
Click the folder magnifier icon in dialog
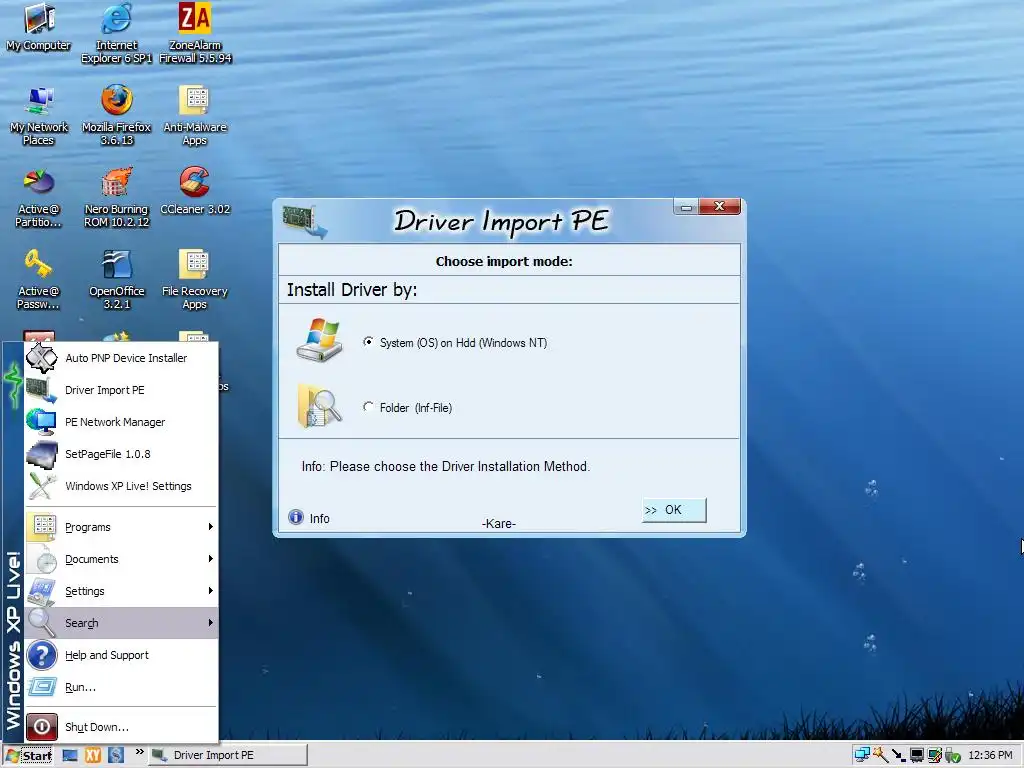tap(319, 406)
